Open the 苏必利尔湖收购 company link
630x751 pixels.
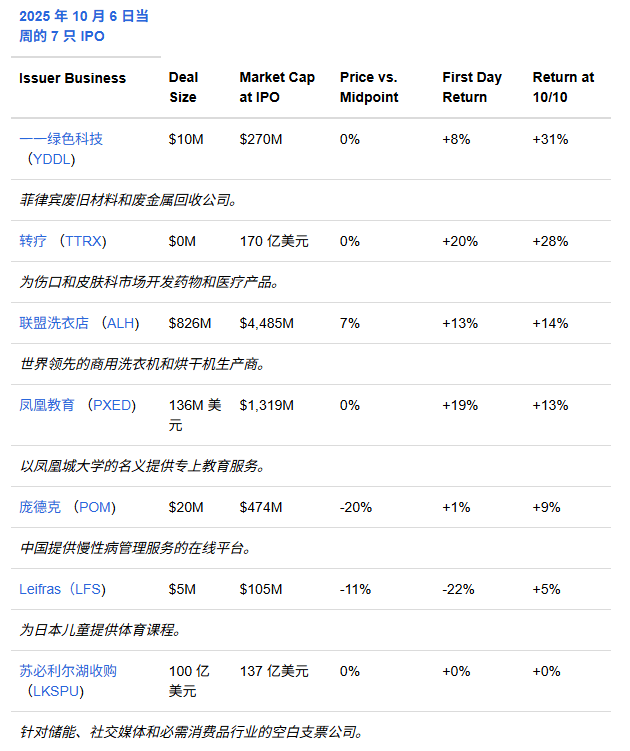(68, 671)
